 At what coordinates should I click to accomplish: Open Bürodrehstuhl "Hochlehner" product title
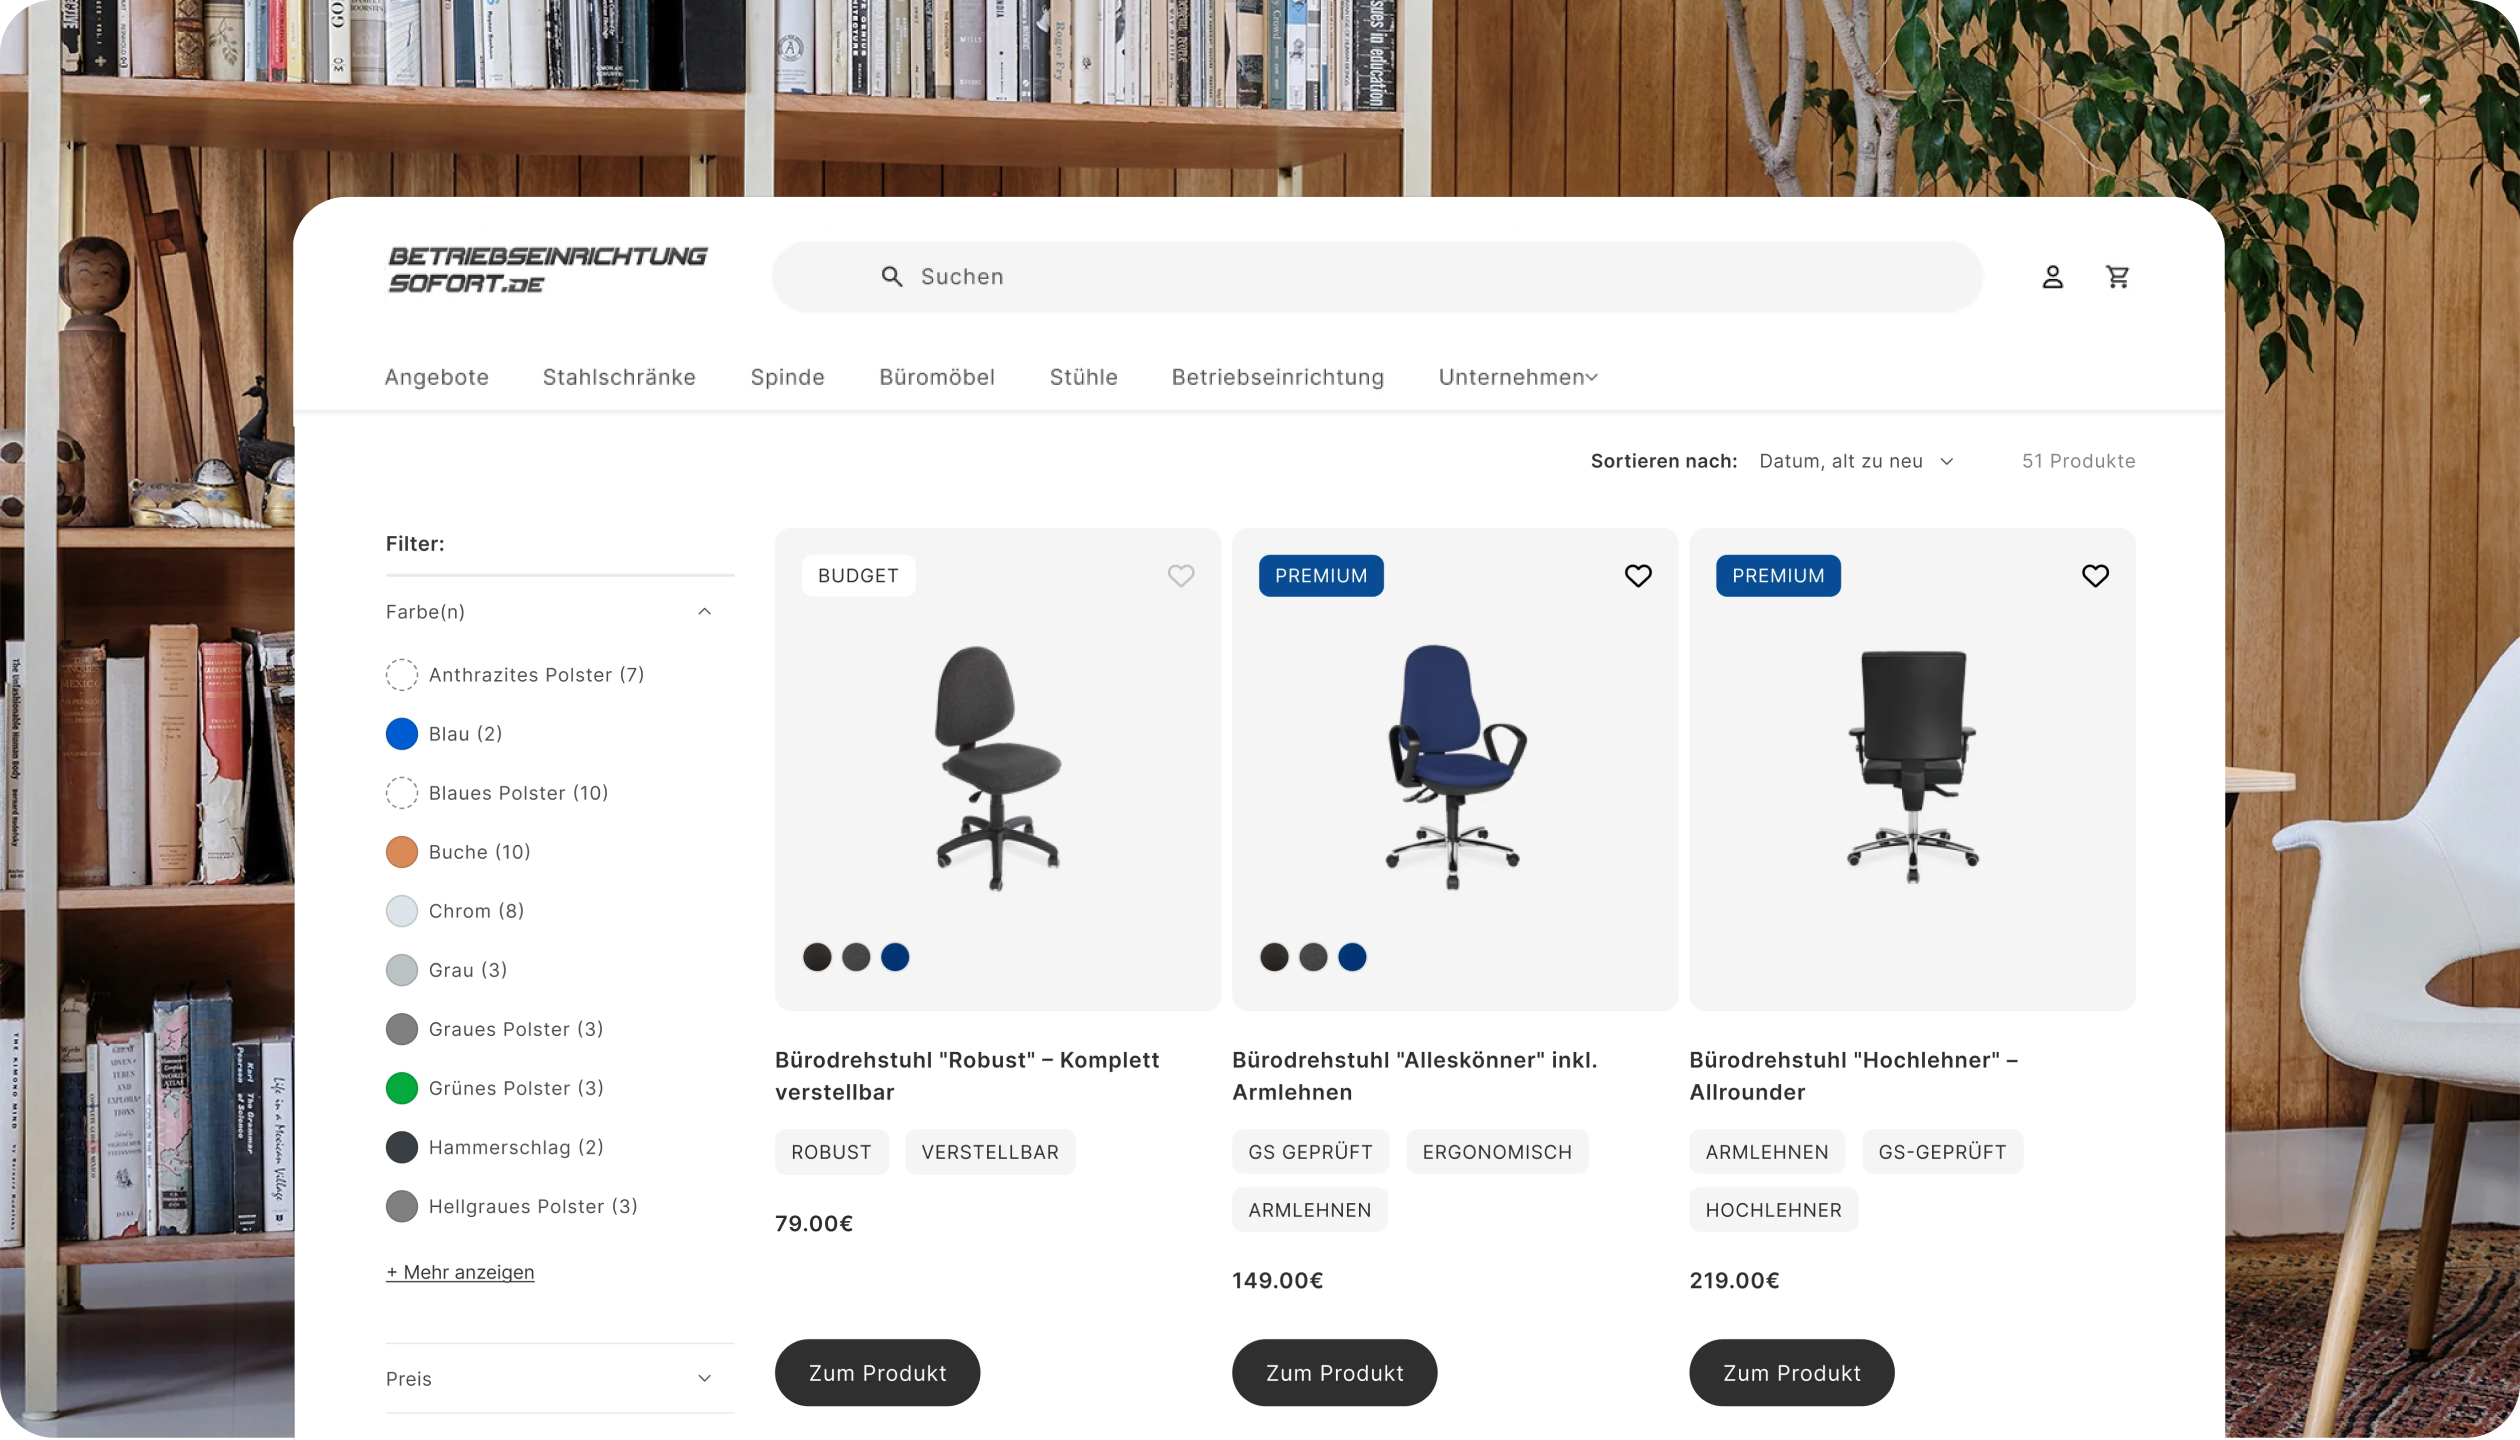tap(1853, 1076)
